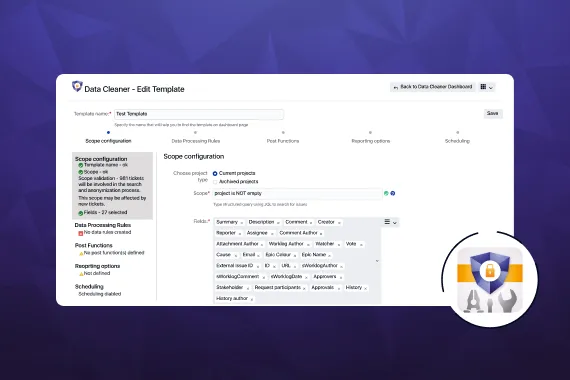Screen dimensions: 570x380
Task: Remove the History author field tag
Action: coord(252,299)
